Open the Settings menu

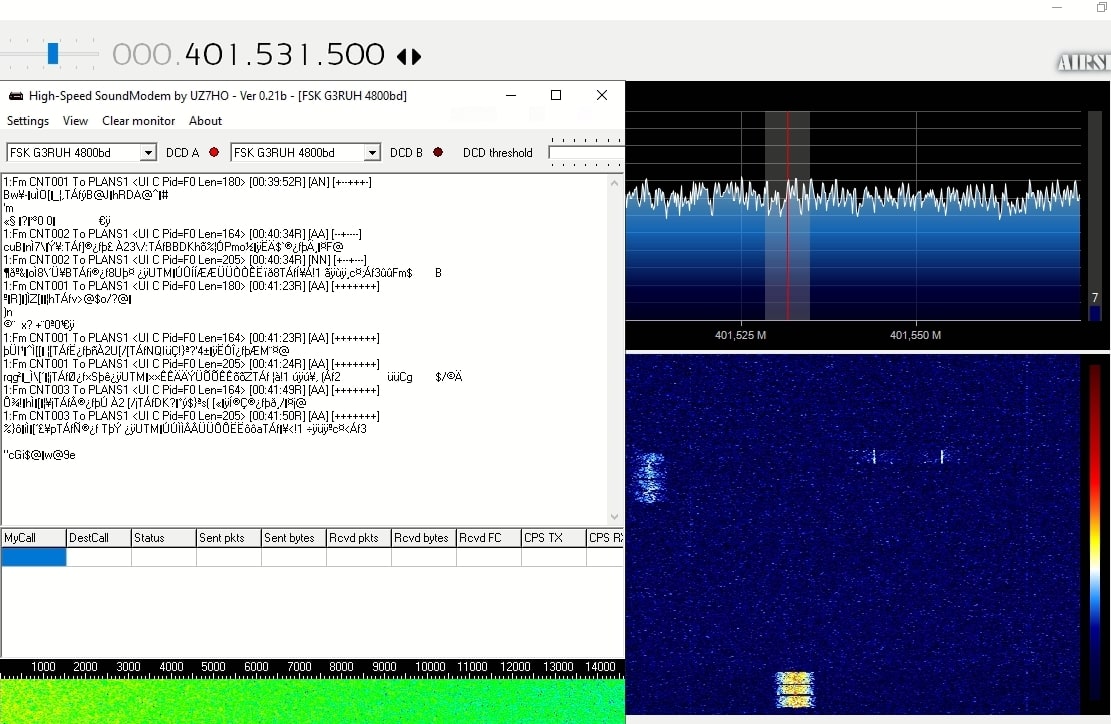pyautogui.click(x=28, y=121)
